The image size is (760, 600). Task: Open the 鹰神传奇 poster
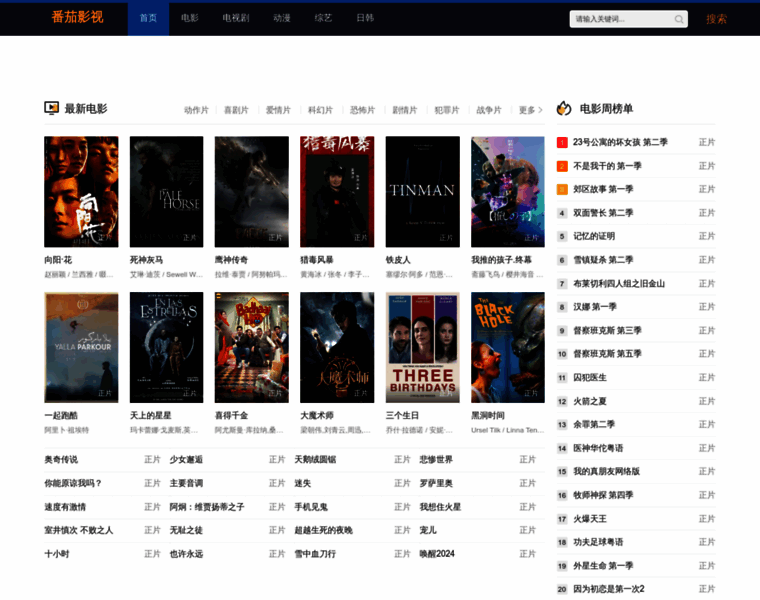click(x=252, y=192)
